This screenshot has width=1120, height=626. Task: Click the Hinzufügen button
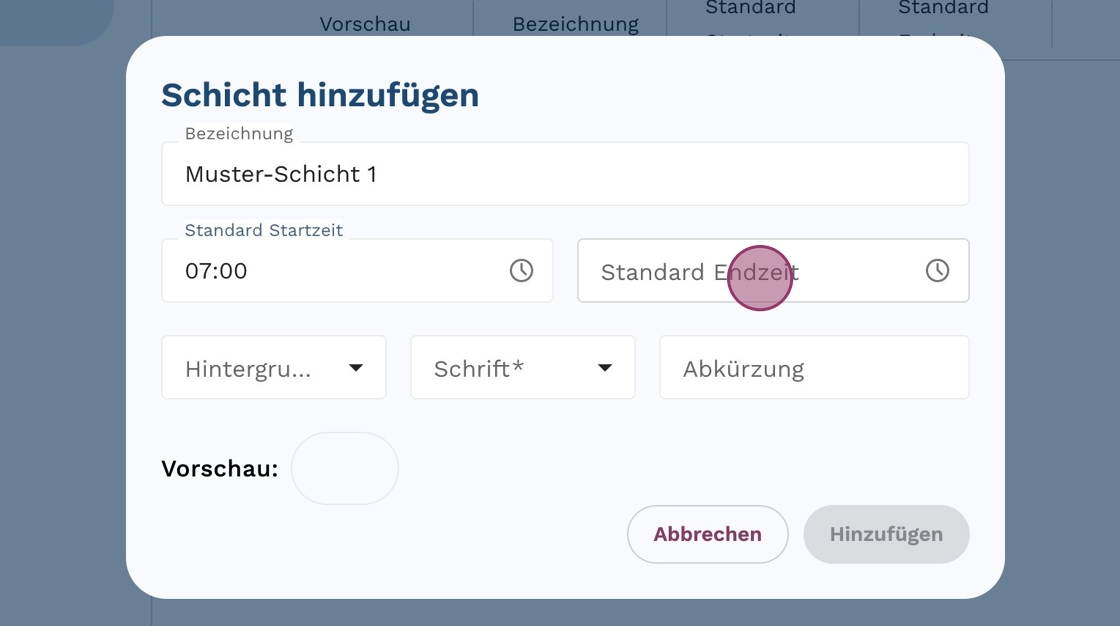coord(886,534)
